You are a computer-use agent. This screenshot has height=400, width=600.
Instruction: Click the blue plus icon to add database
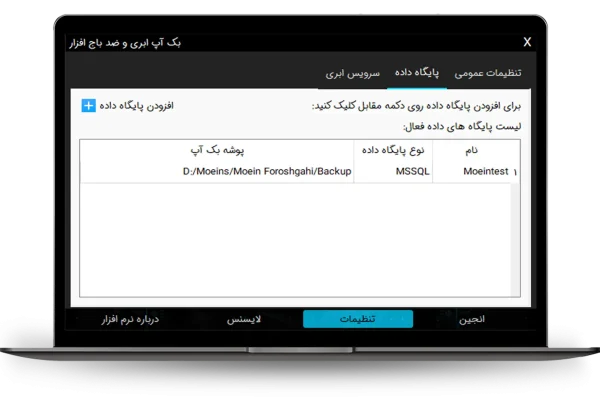click(x=88, y=105)
